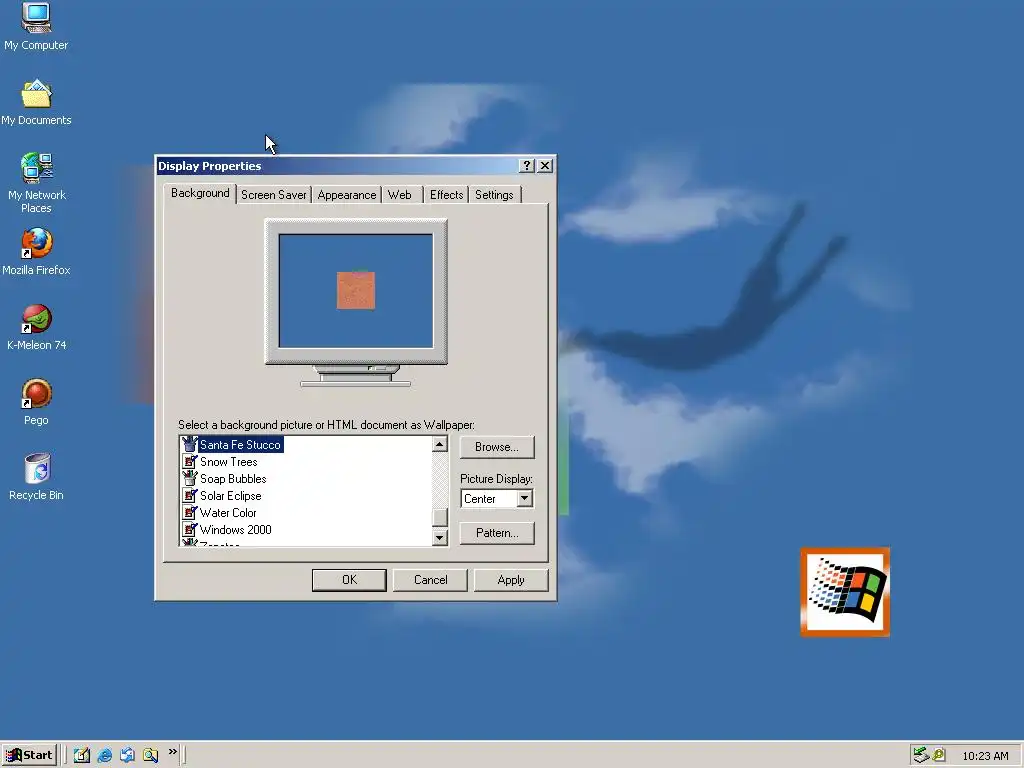1024x768 pixels.
Task: Click the wallpaper list scroll up arrow
Action: pyautogui.click(x=440, y=445)
